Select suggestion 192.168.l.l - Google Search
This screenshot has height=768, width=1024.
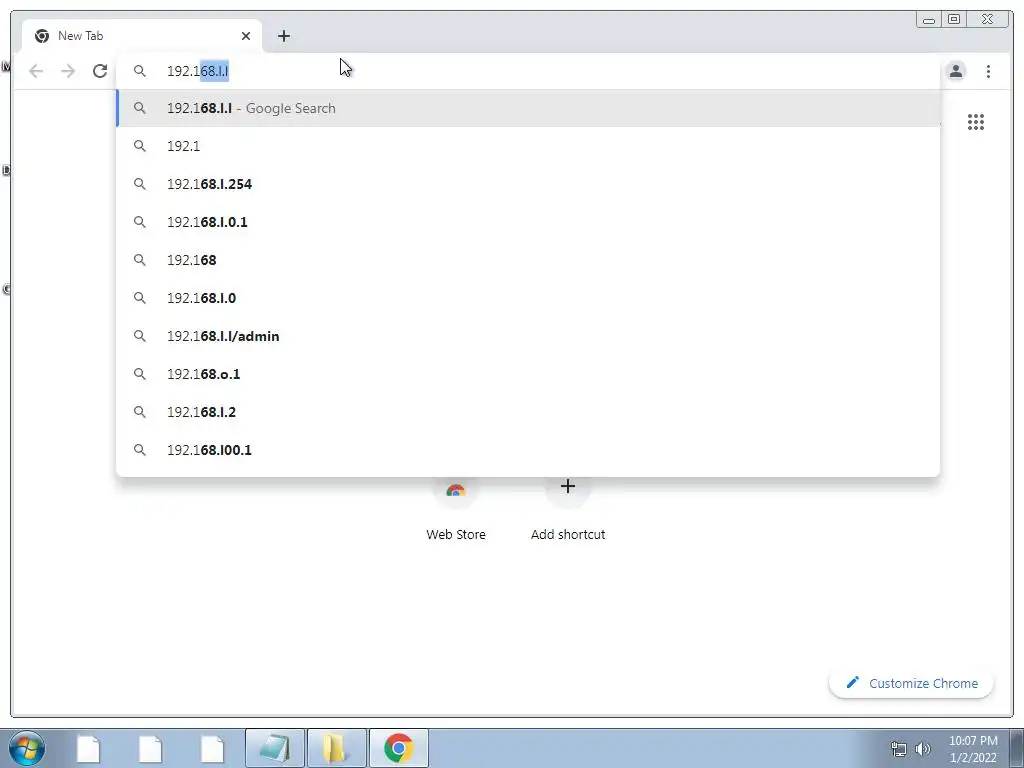pos(528,108)
